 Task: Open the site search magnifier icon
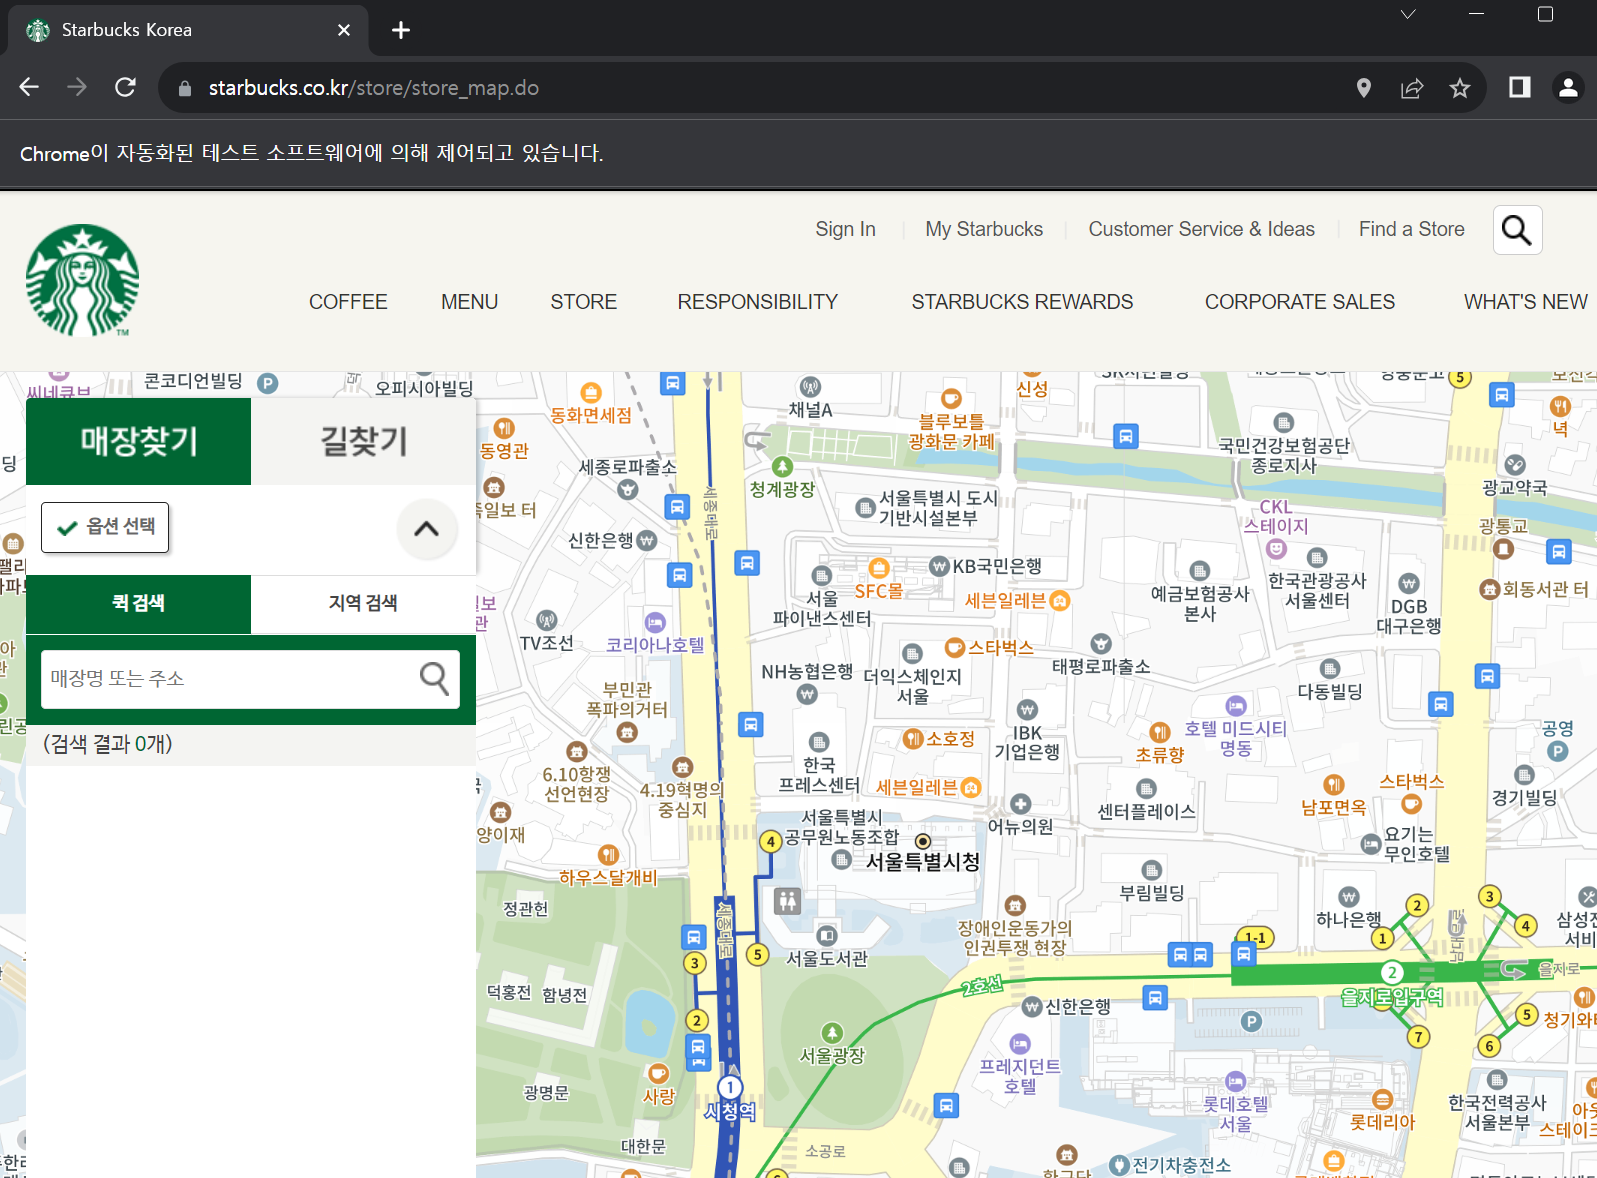pyautogui.click(x=1517, y=230)
